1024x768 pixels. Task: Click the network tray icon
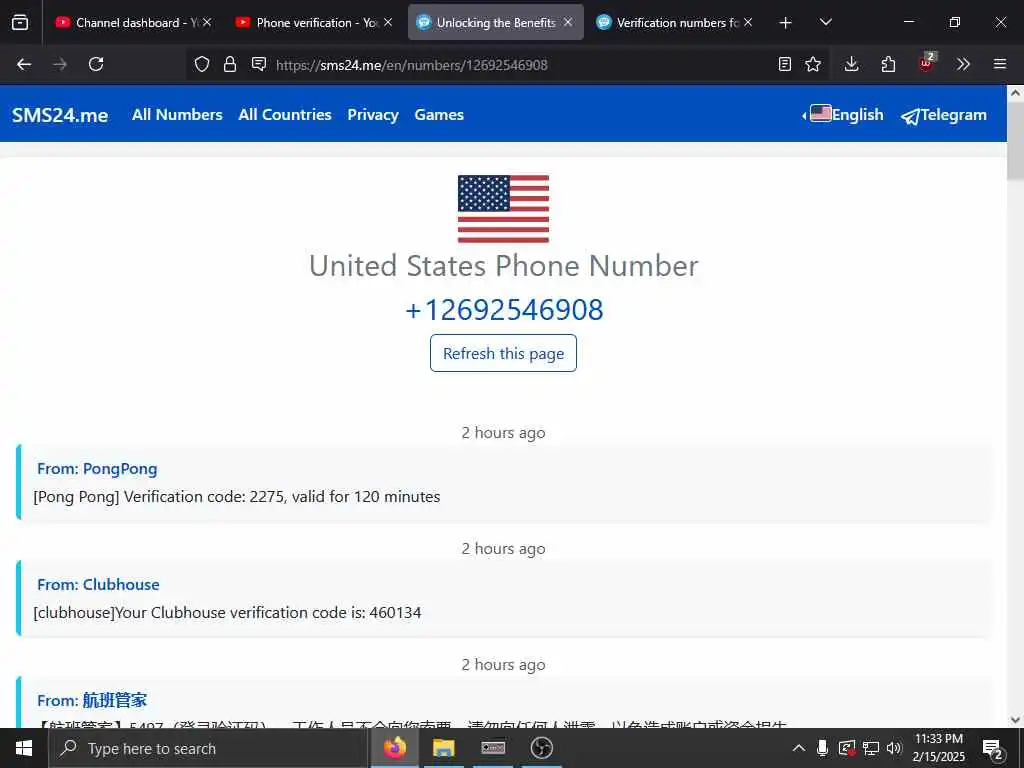pyautogui.click(x=871, y=748)
